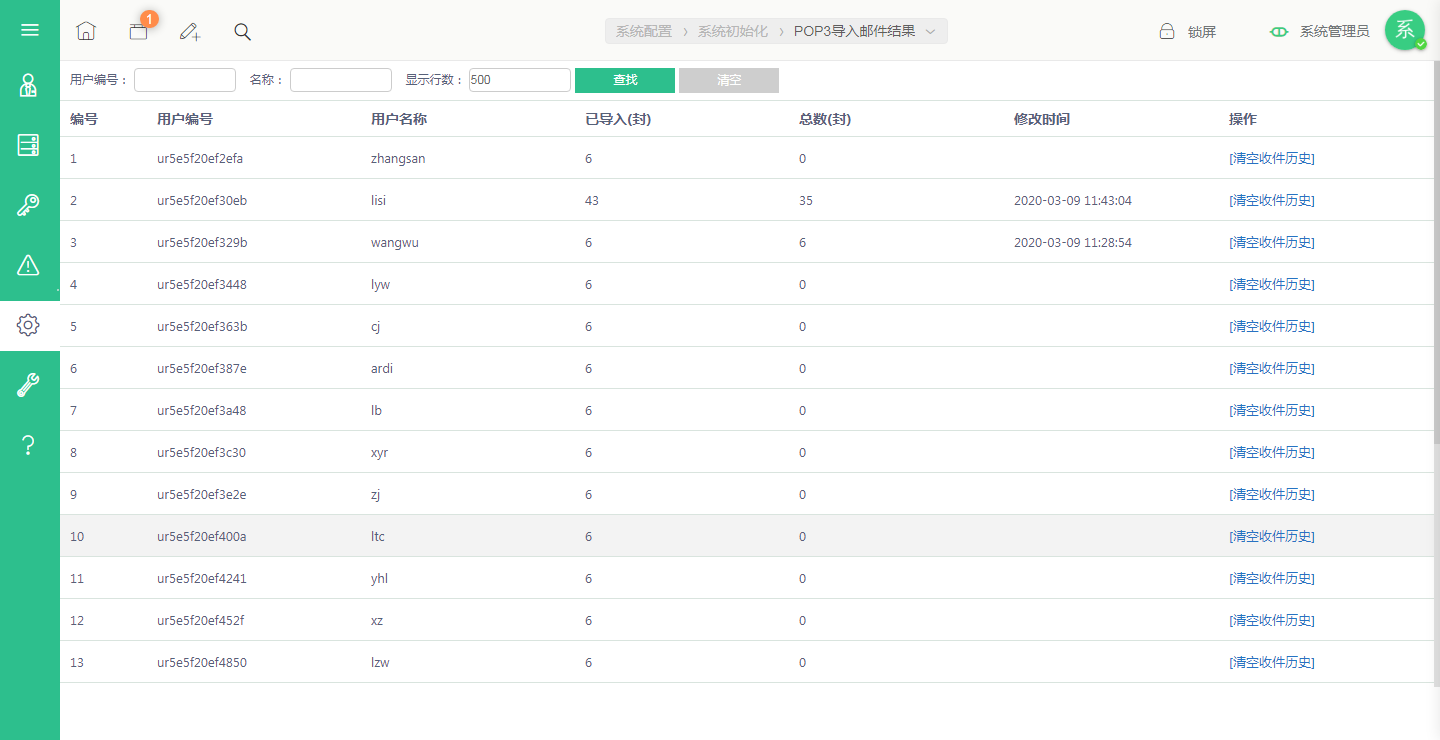Focus the 用户编号 input field
The height and width of the screenshot is (740, 1440).
[185, 80]
